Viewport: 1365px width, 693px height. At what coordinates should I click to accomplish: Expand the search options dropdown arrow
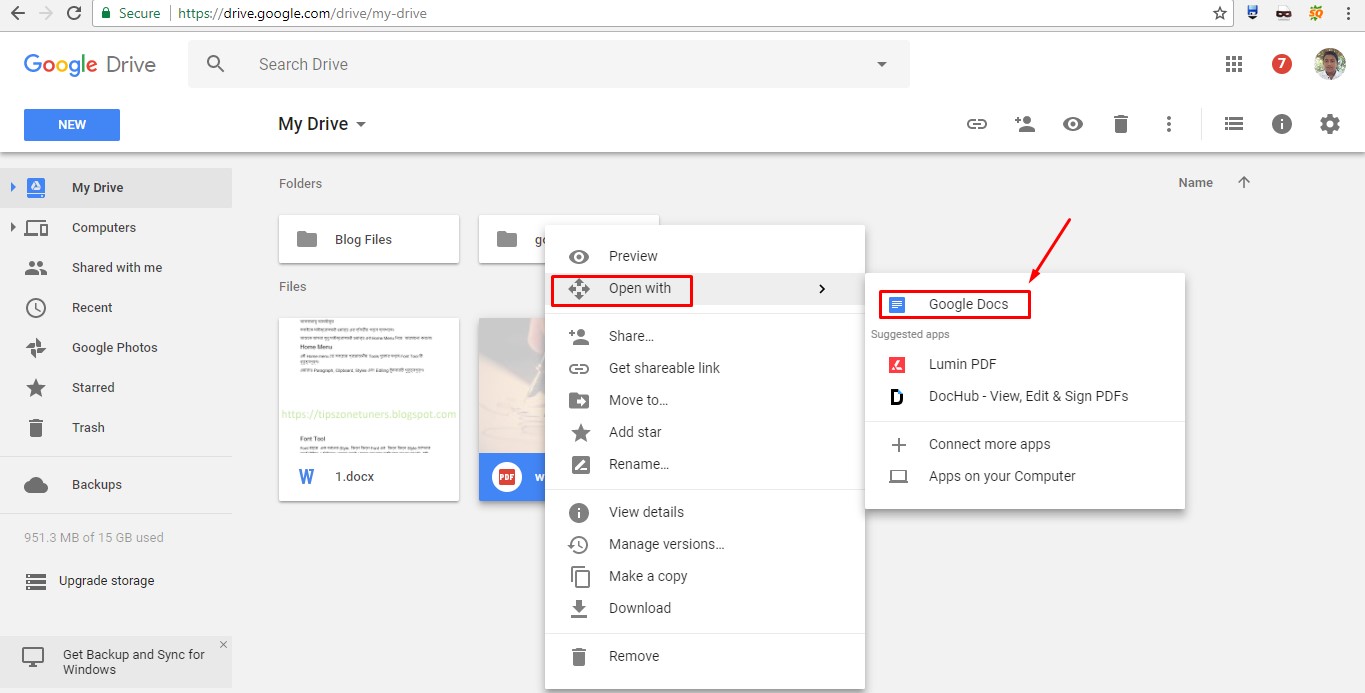point(882,64)
